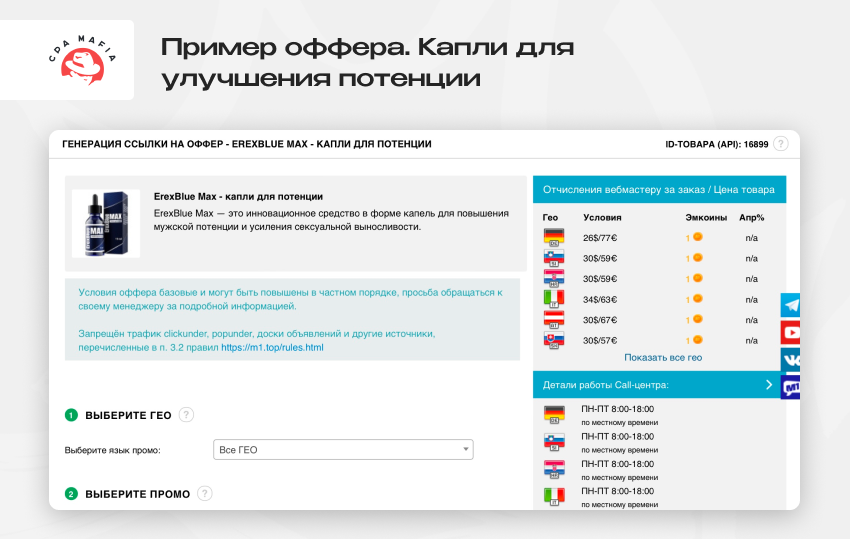Click the Germany flag in call-center schedule
The width and height of the screenshot is (850, 539).
(554, 415)
